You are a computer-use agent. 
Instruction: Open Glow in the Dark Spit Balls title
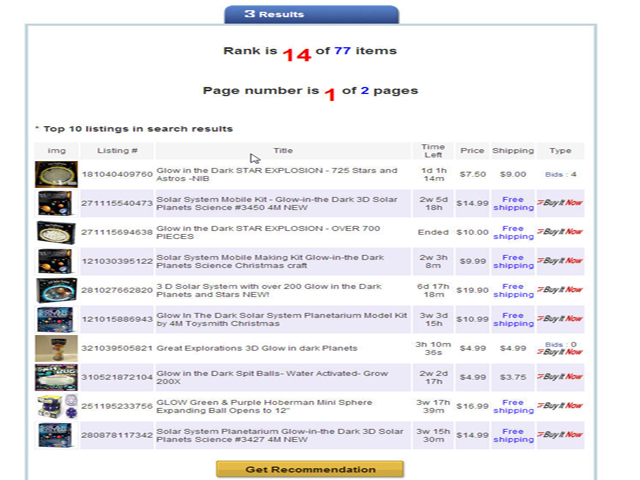coord(272,377)
